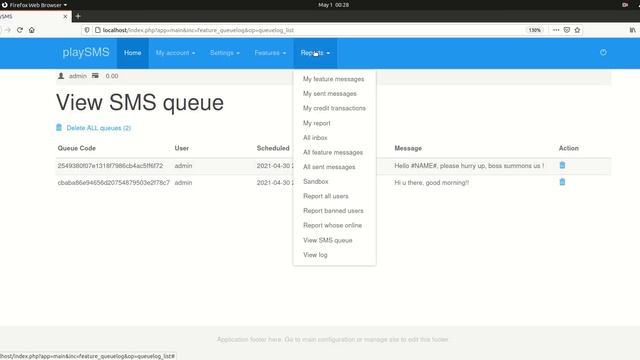Open a new browser tab

(78, 16)
